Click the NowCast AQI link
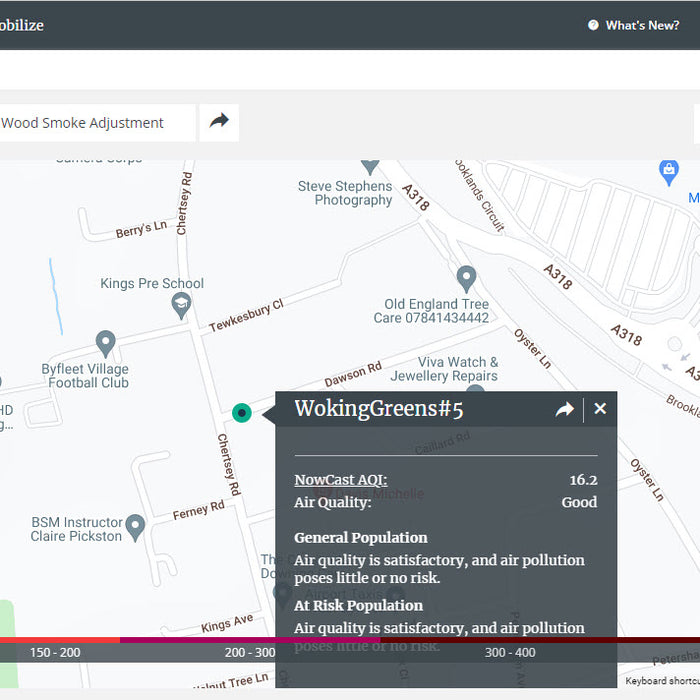The width and height of the screenshot is (700, 700). pyautogui.click(x=340, y=480)
